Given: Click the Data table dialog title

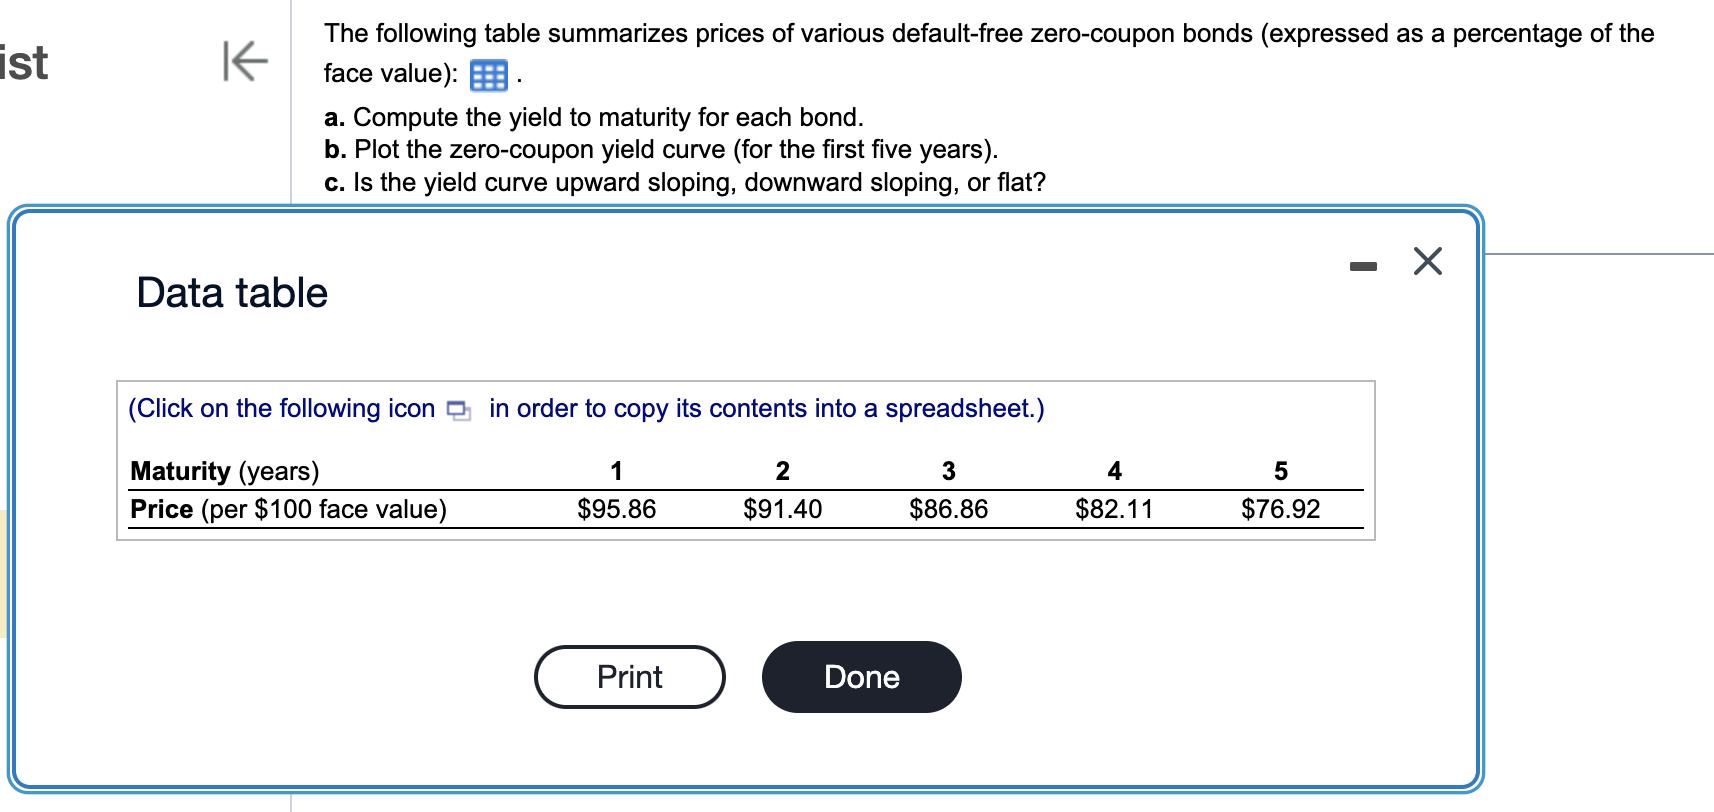Looking at the screenshot, I should coord(231,292).
